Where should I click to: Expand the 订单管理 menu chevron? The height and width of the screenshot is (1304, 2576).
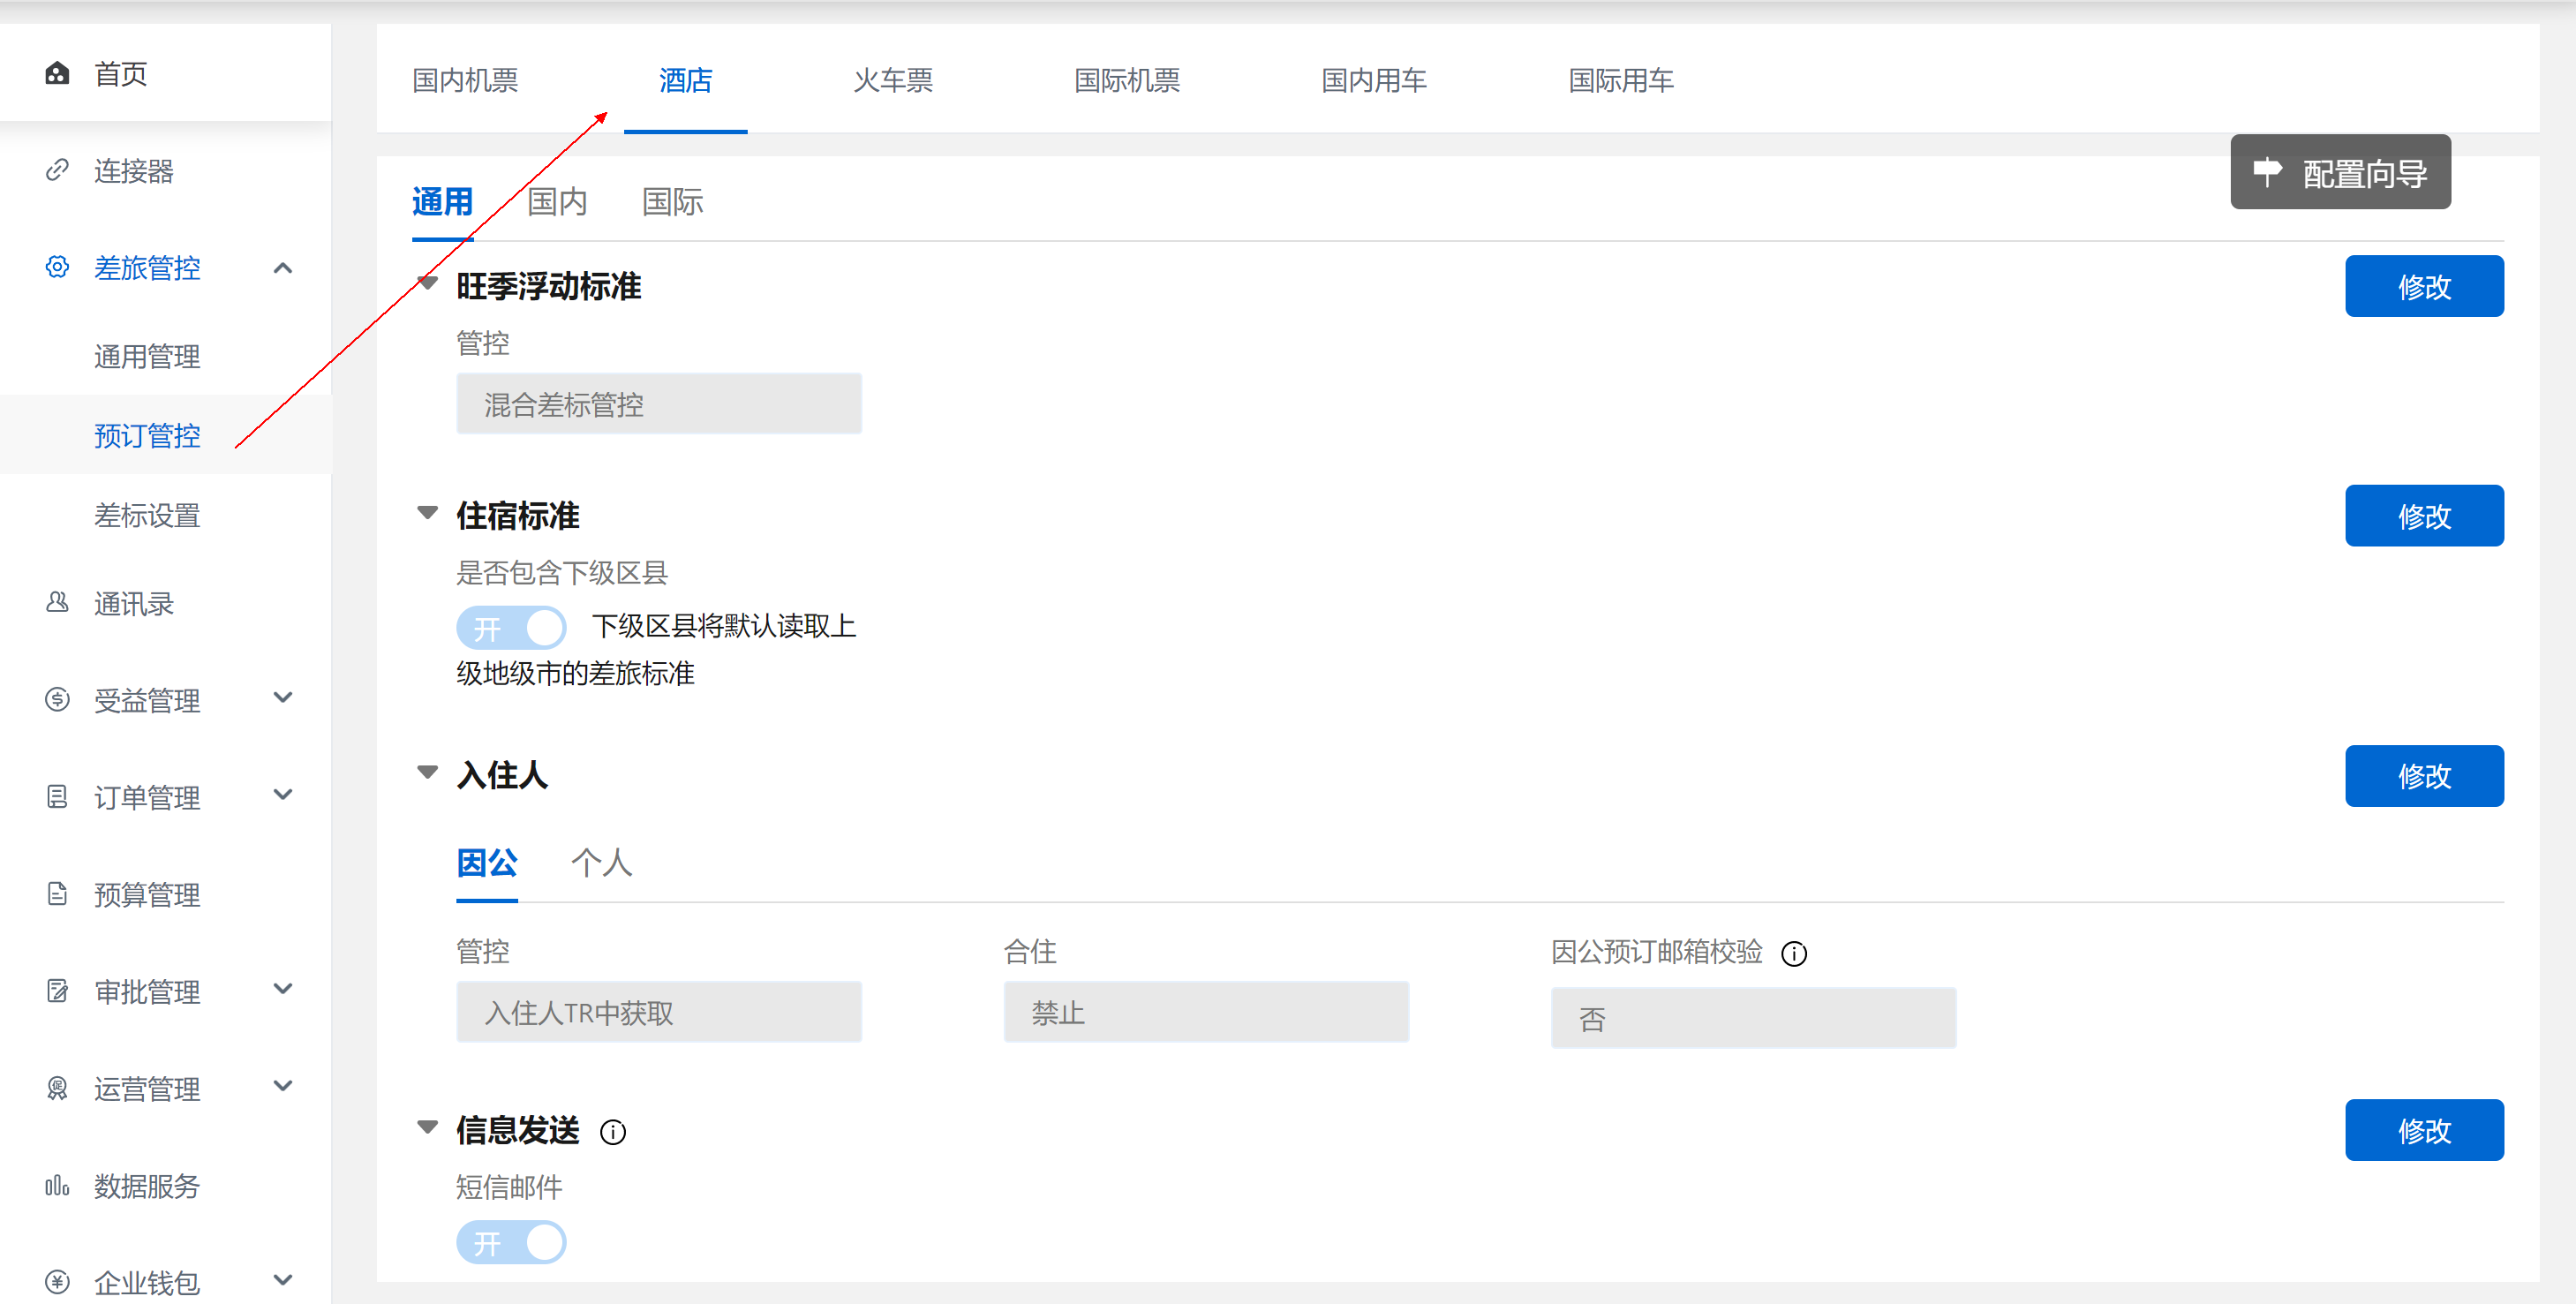[x=283, y=795]
